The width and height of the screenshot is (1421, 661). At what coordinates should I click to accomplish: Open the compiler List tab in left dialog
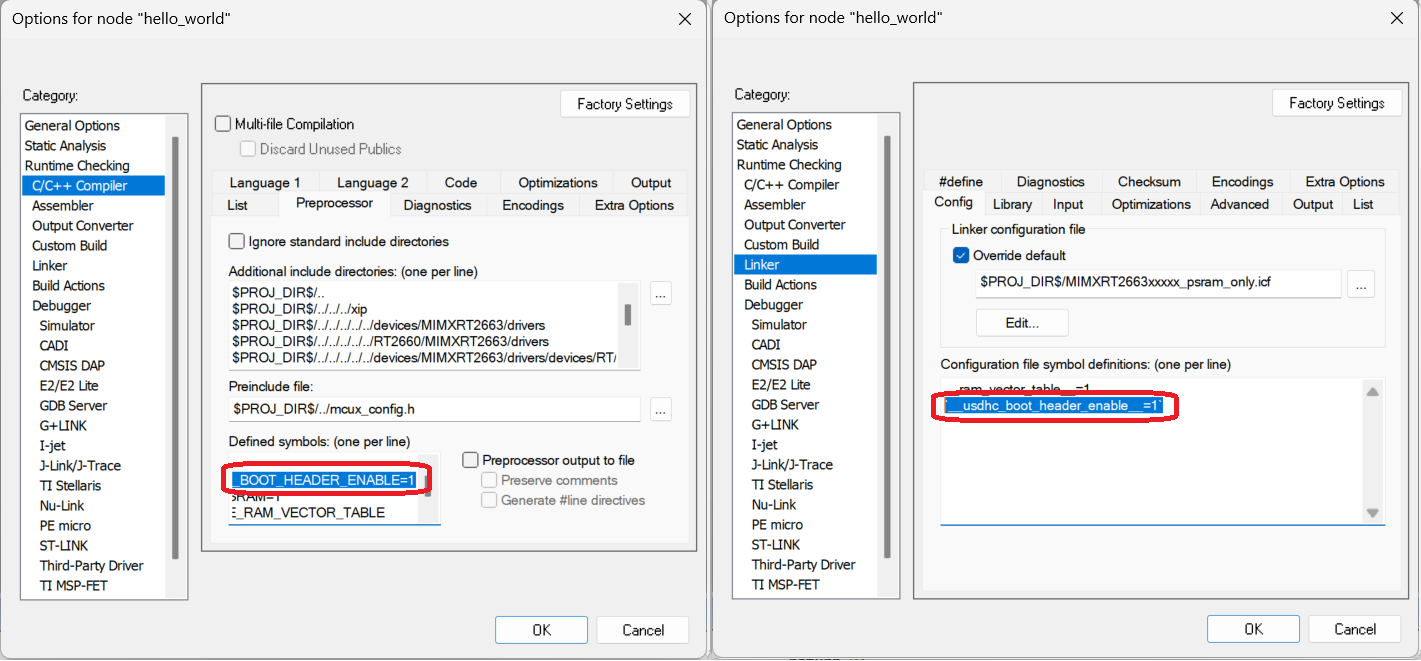237,205
